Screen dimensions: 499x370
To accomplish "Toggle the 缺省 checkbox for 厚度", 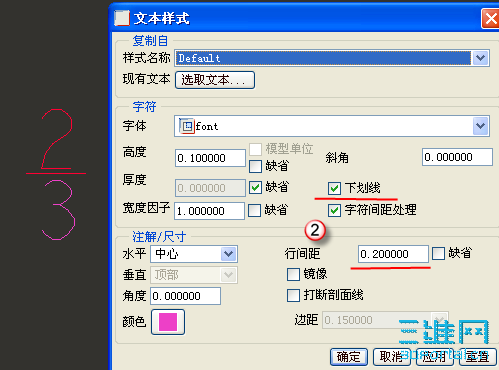I will coord(255,188).
